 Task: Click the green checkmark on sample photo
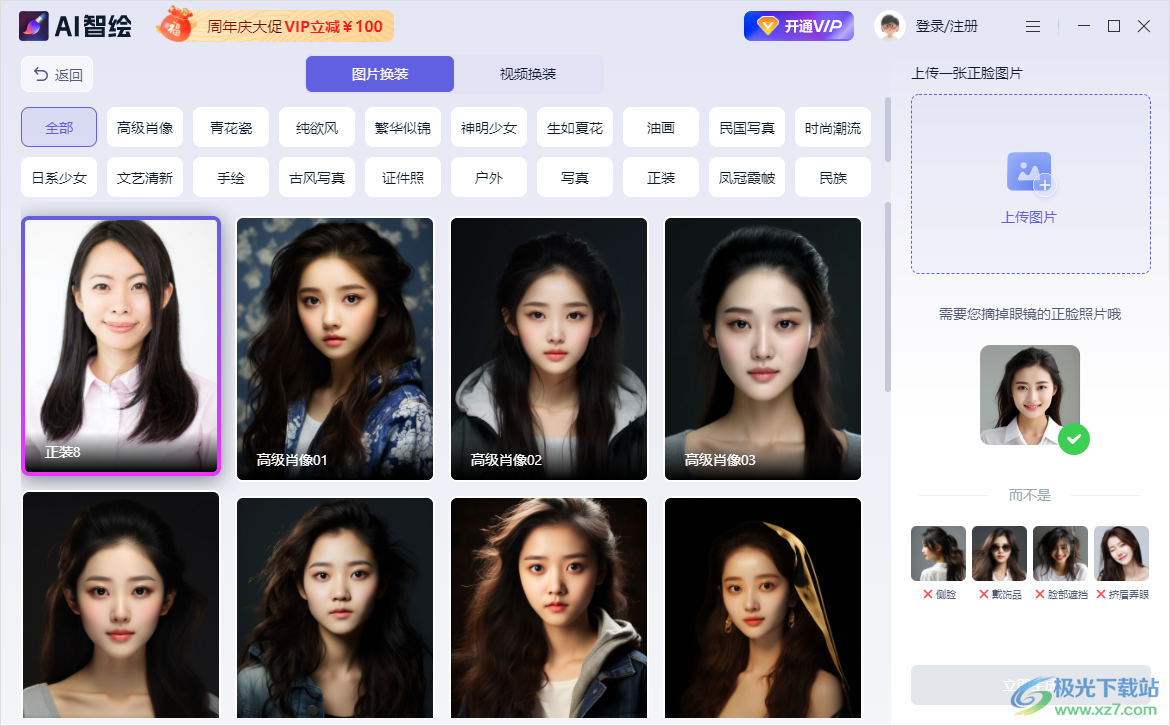point(1073,438)
